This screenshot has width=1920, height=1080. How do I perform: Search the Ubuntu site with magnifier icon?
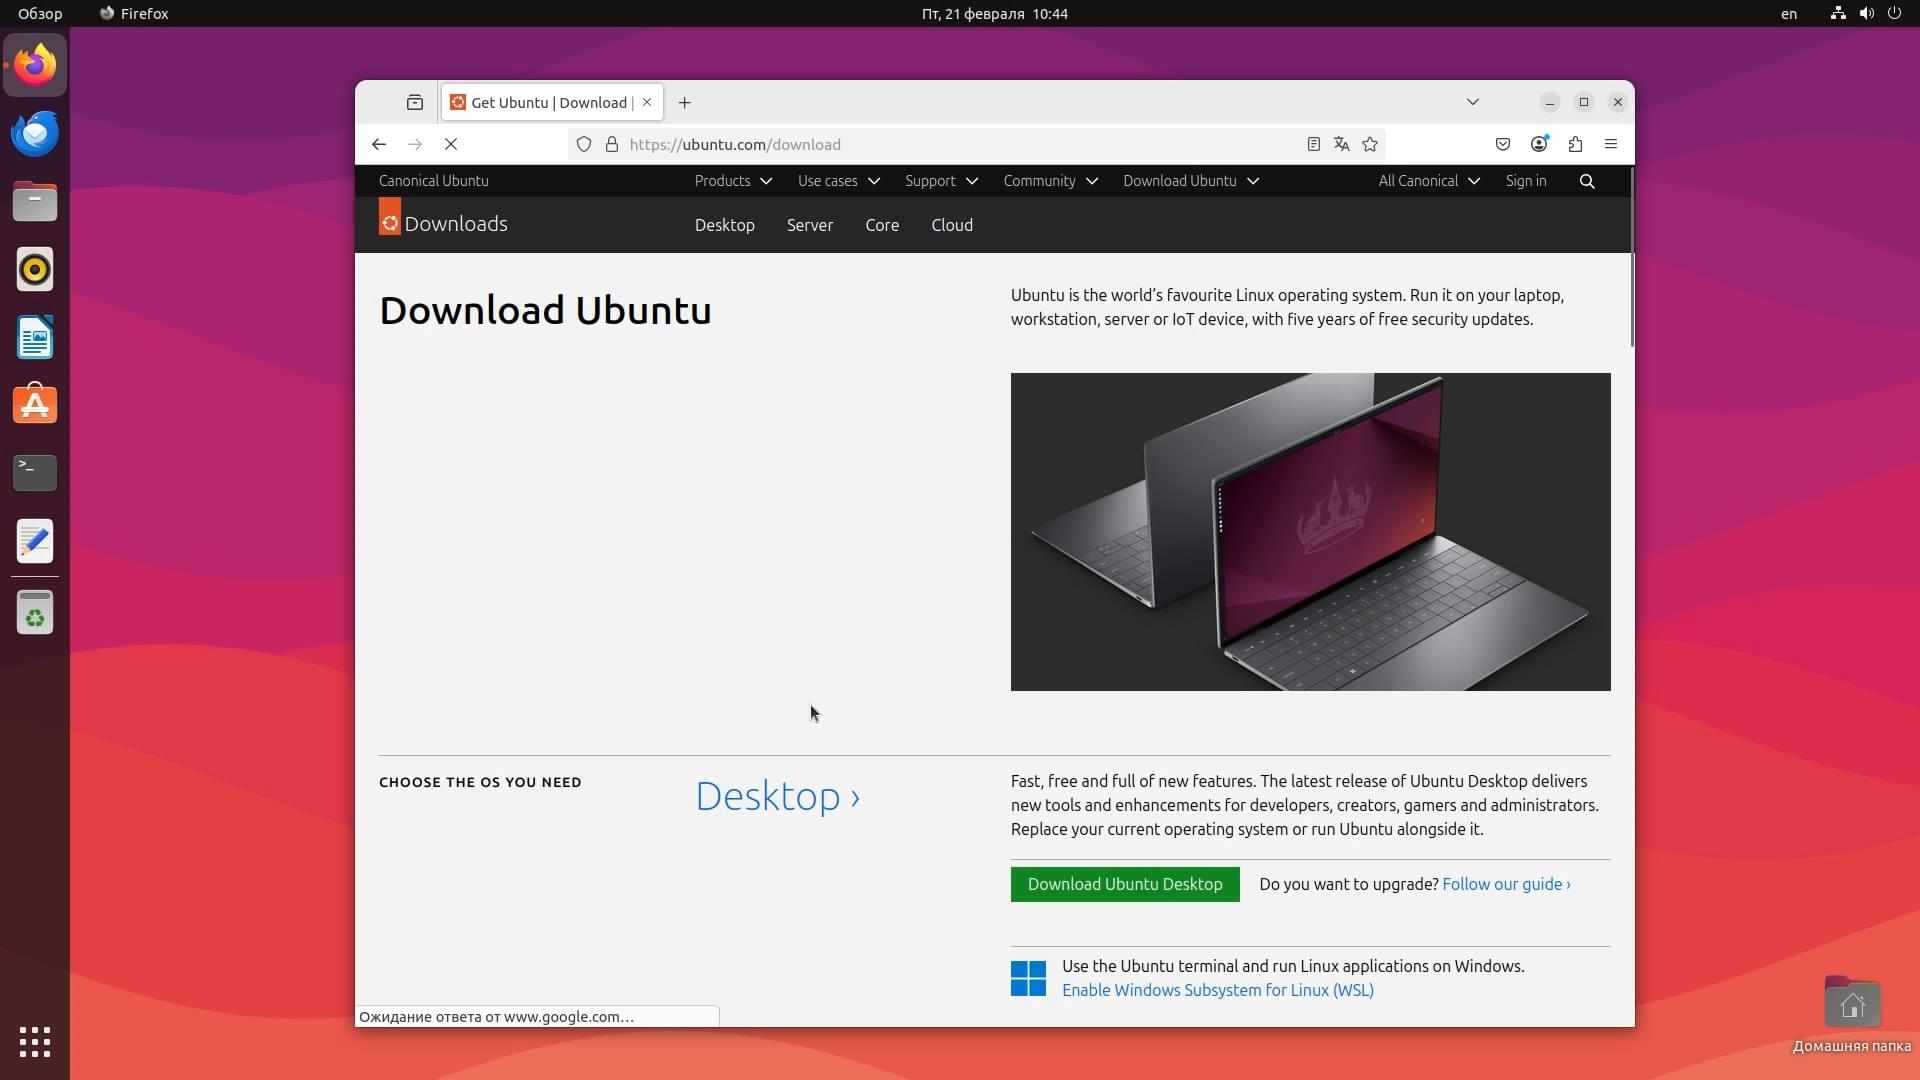point(1587,181)
